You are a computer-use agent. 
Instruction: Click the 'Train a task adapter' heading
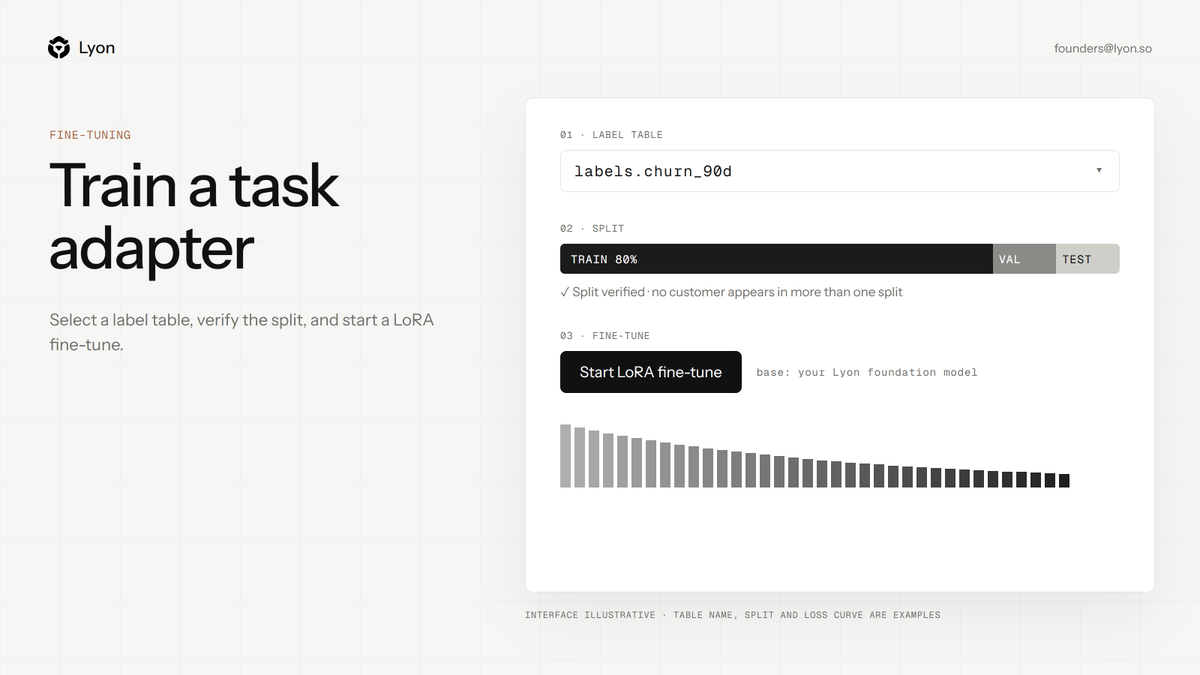[195, 216]
